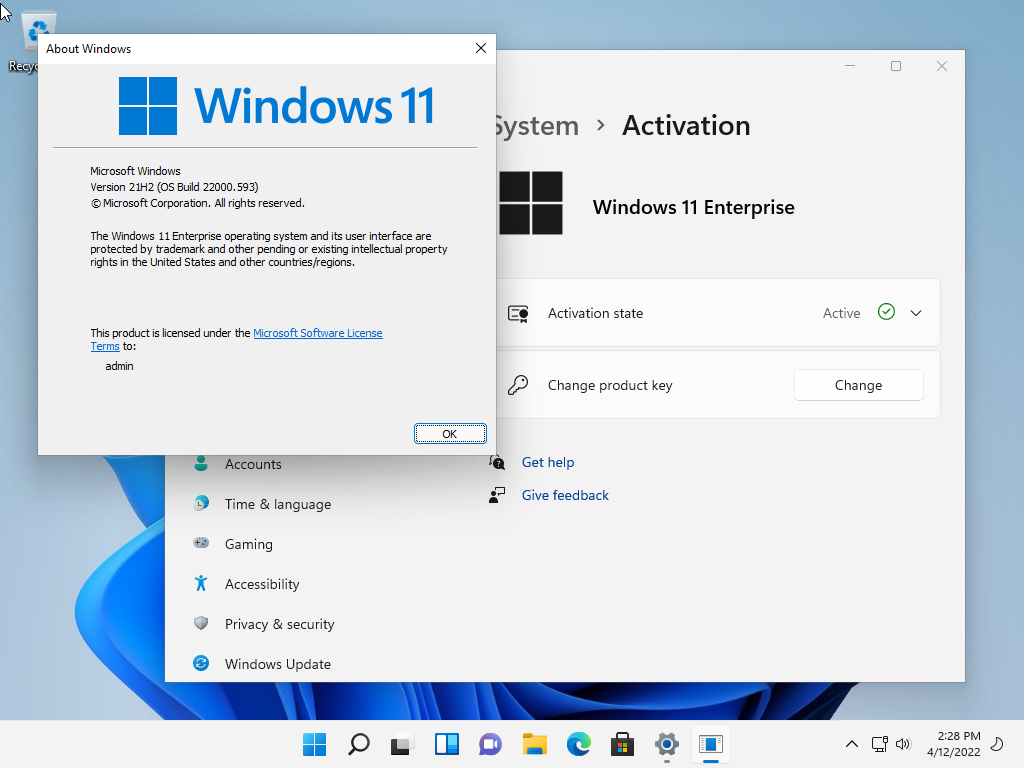The width and height of the screenshot is (1024, 768).
Task: Open File Explorer from the taskbar
Action: pos(534,744)
